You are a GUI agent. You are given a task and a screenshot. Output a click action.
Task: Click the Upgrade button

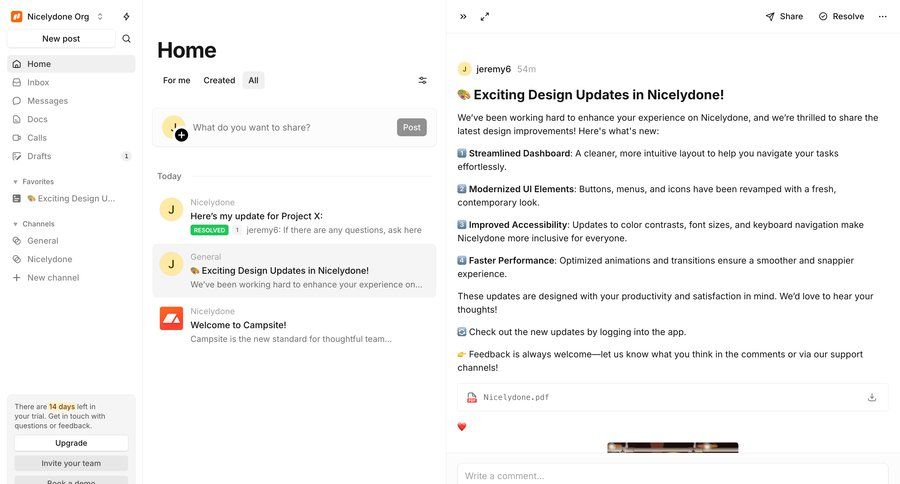pos(71,443)
